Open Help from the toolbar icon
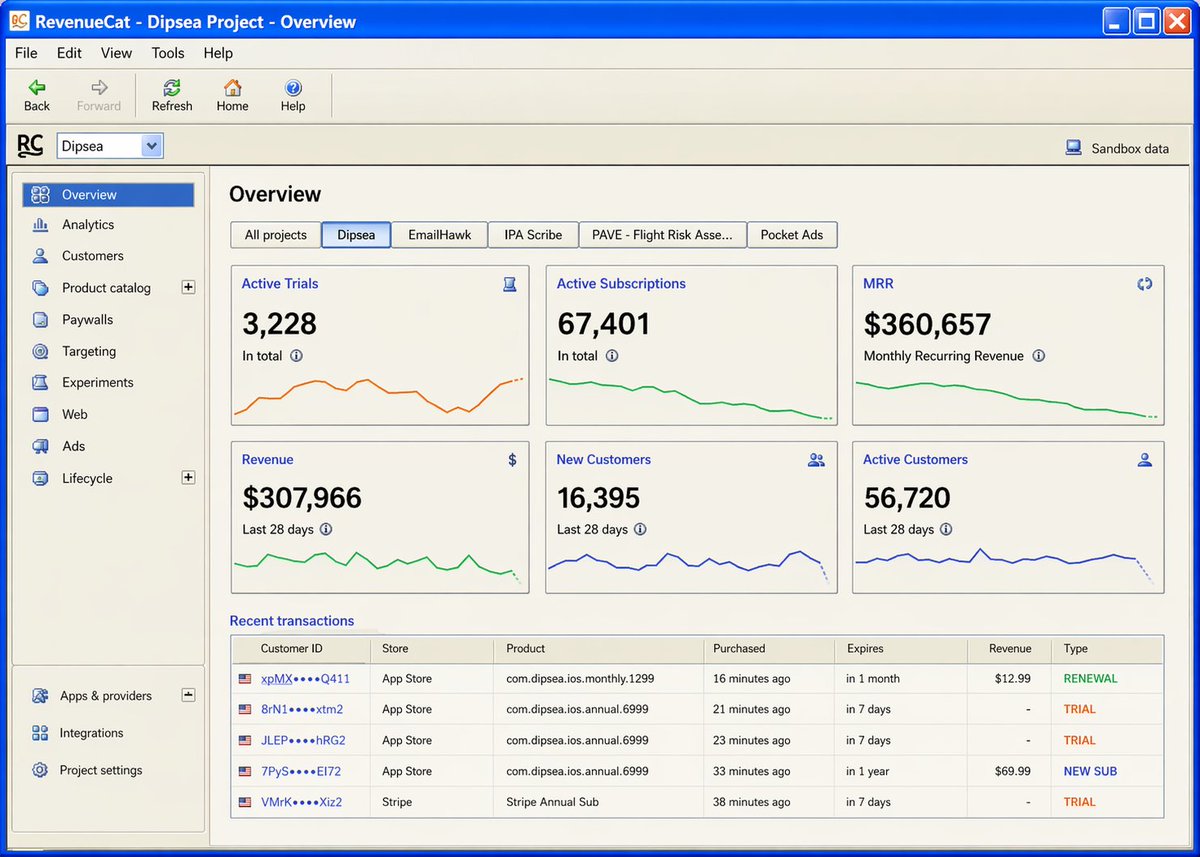The image size is (1200, 857). pyautogui.click(x=293, y=87)
